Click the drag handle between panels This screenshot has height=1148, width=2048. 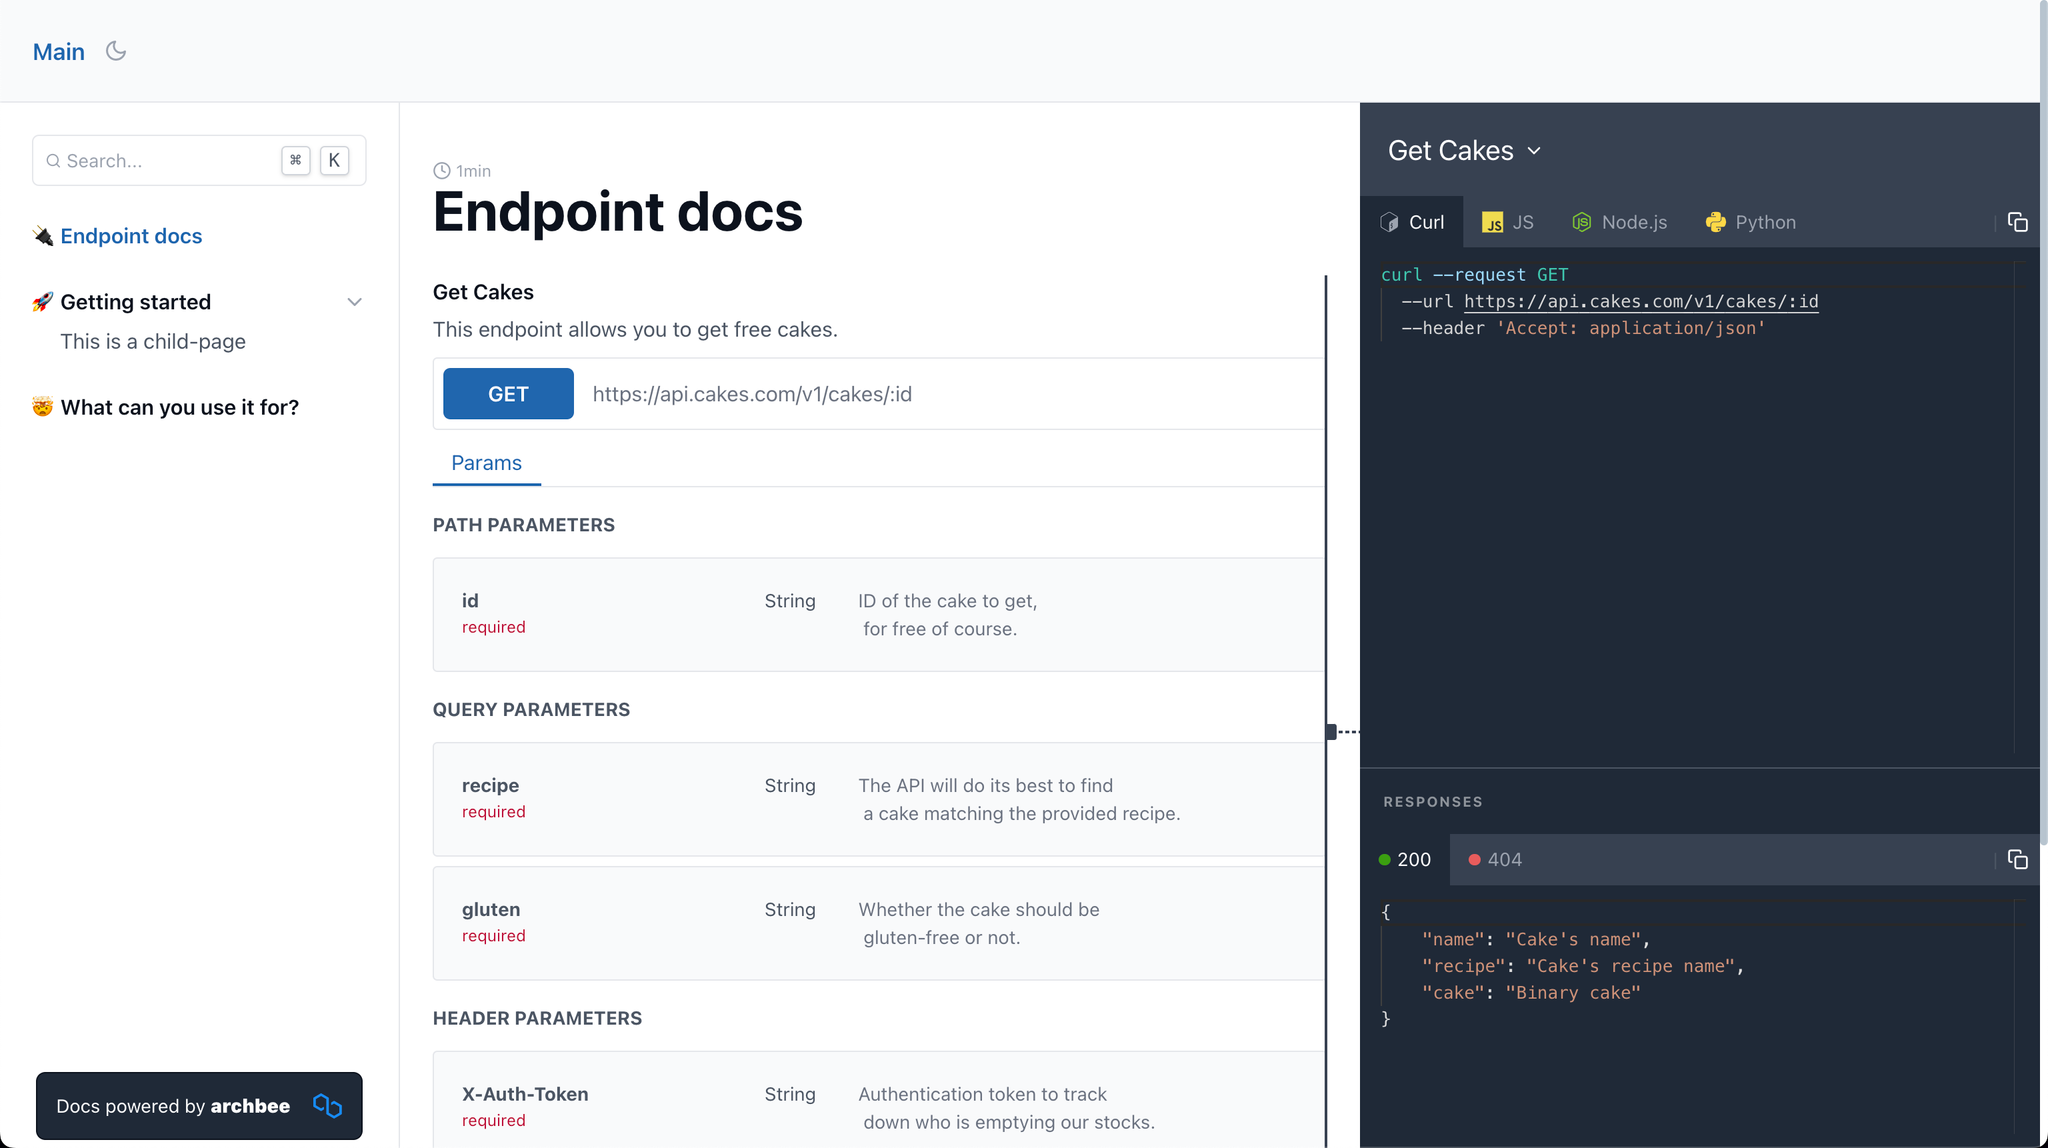coord(1332,732)
